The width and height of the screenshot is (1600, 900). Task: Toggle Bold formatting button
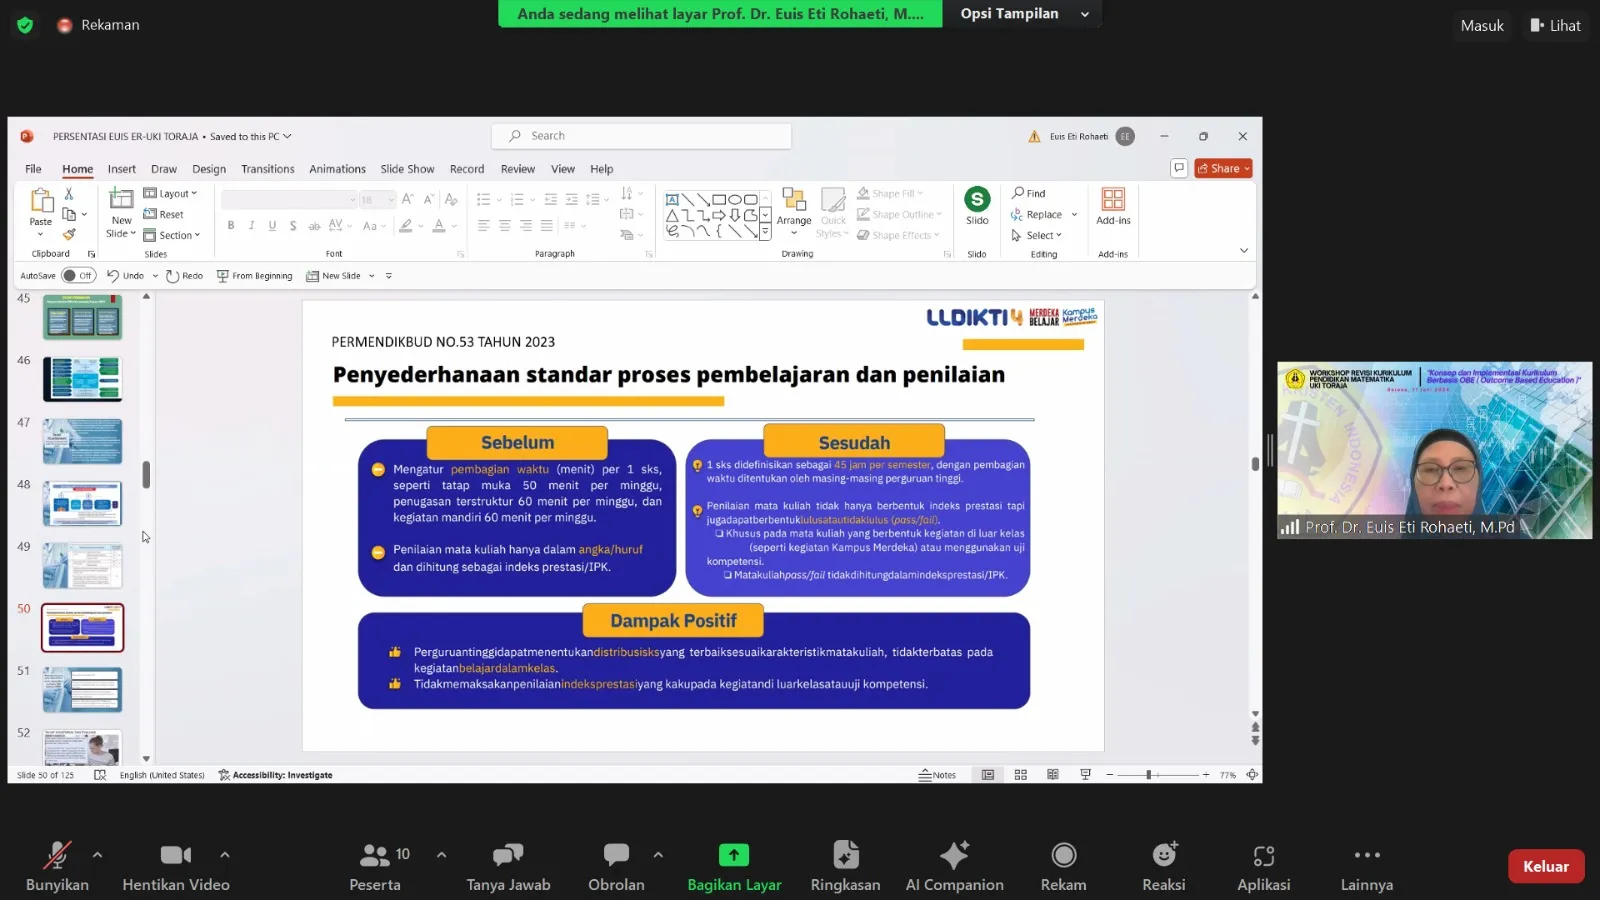[x=231, y=226]
